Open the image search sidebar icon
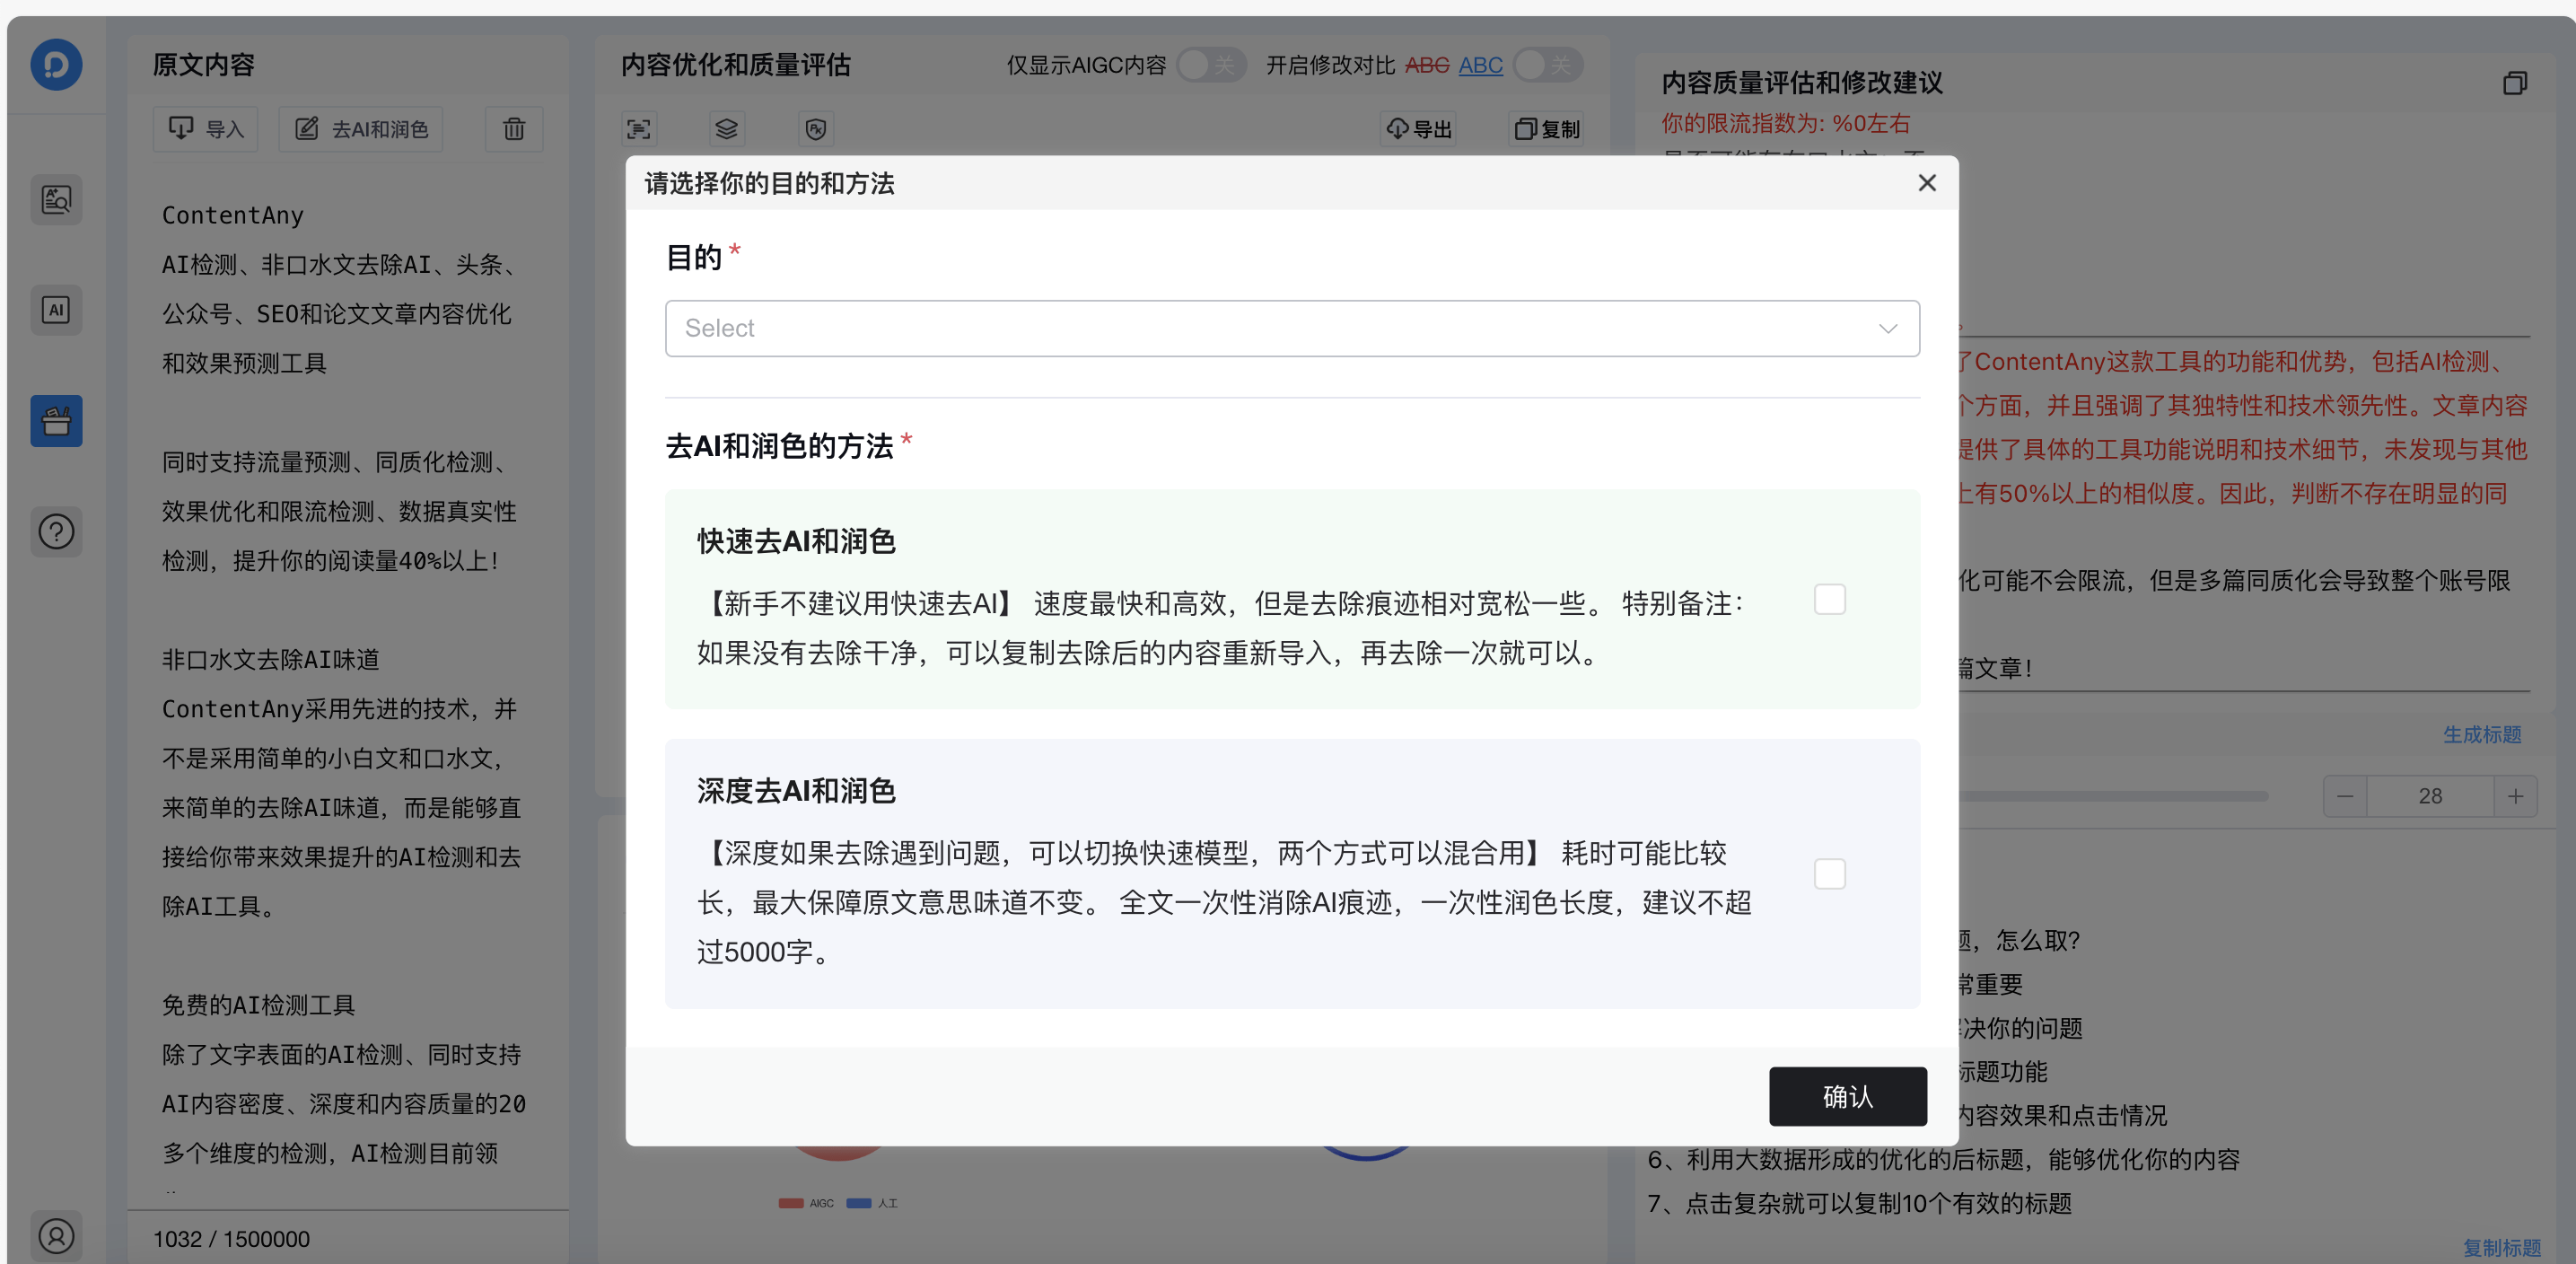The width and height of the screenshot is (2576, 1264). pos(56,200)
